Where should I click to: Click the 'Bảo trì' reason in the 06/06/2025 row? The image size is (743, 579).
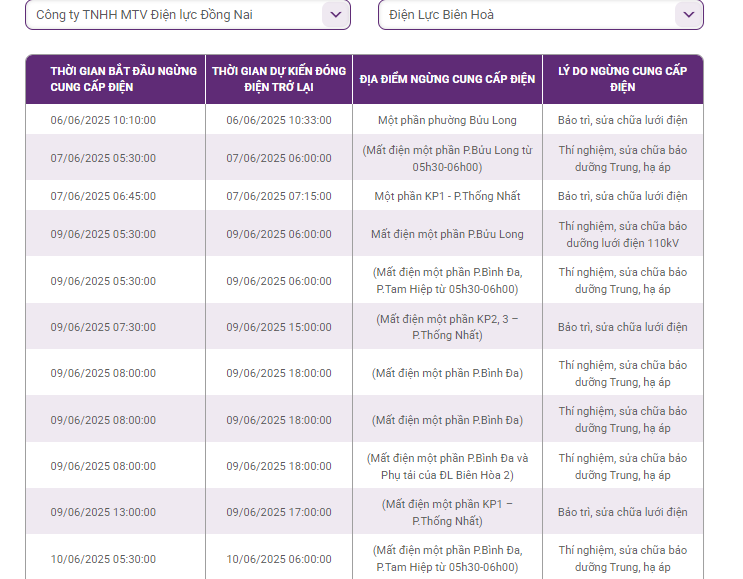point(623,120)
